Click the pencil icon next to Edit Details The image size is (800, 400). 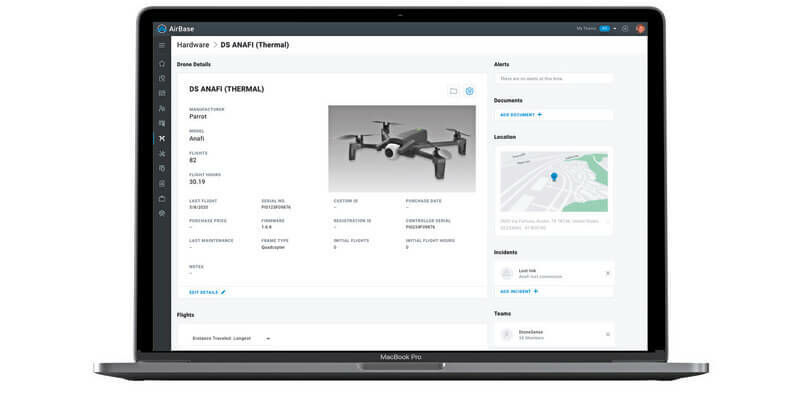(x=223, y=292)
